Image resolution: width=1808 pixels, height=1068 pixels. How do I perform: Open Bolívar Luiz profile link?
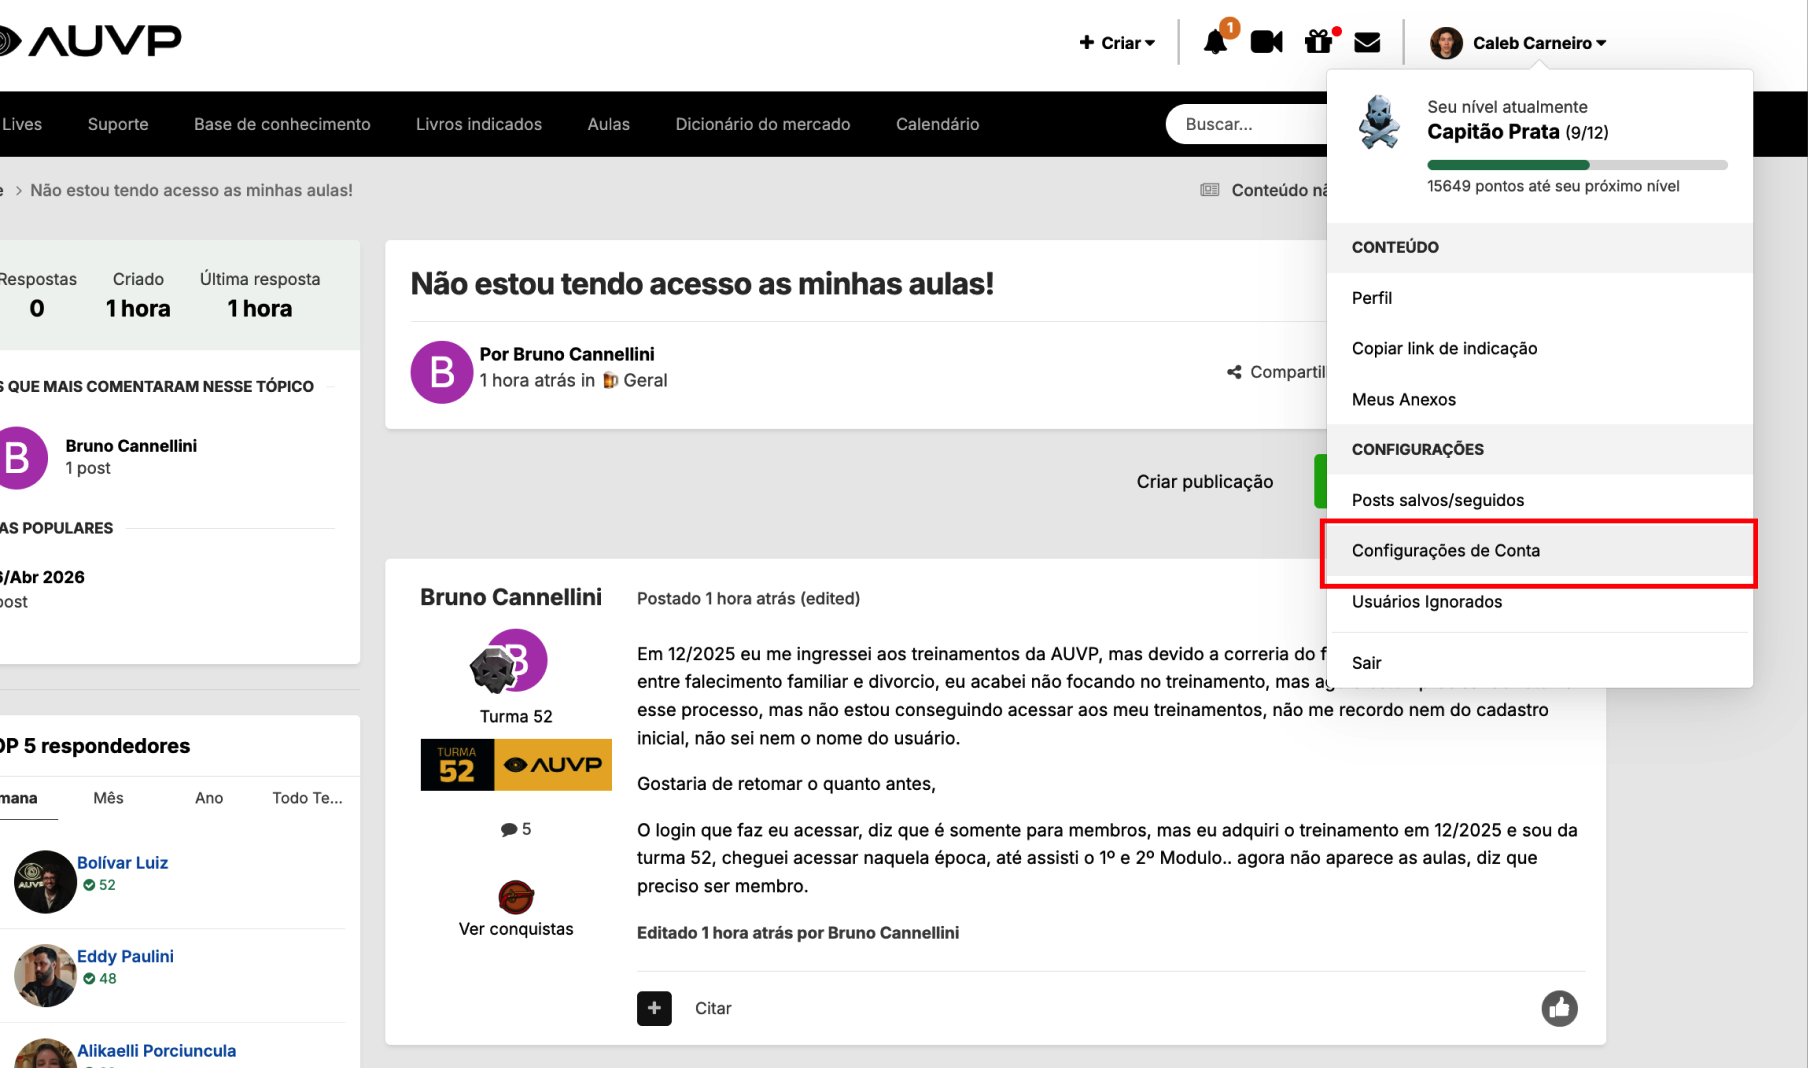(122, 863)
